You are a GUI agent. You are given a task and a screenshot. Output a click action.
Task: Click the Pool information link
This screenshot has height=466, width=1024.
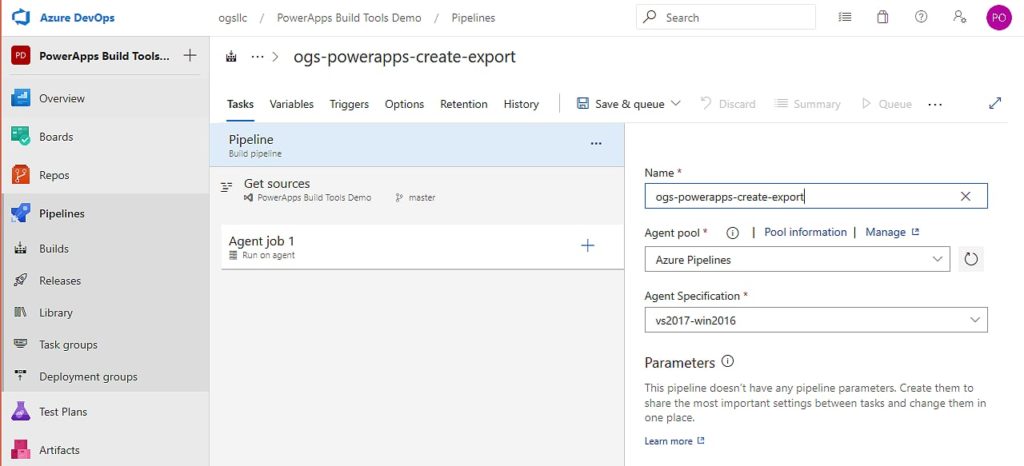805,232
